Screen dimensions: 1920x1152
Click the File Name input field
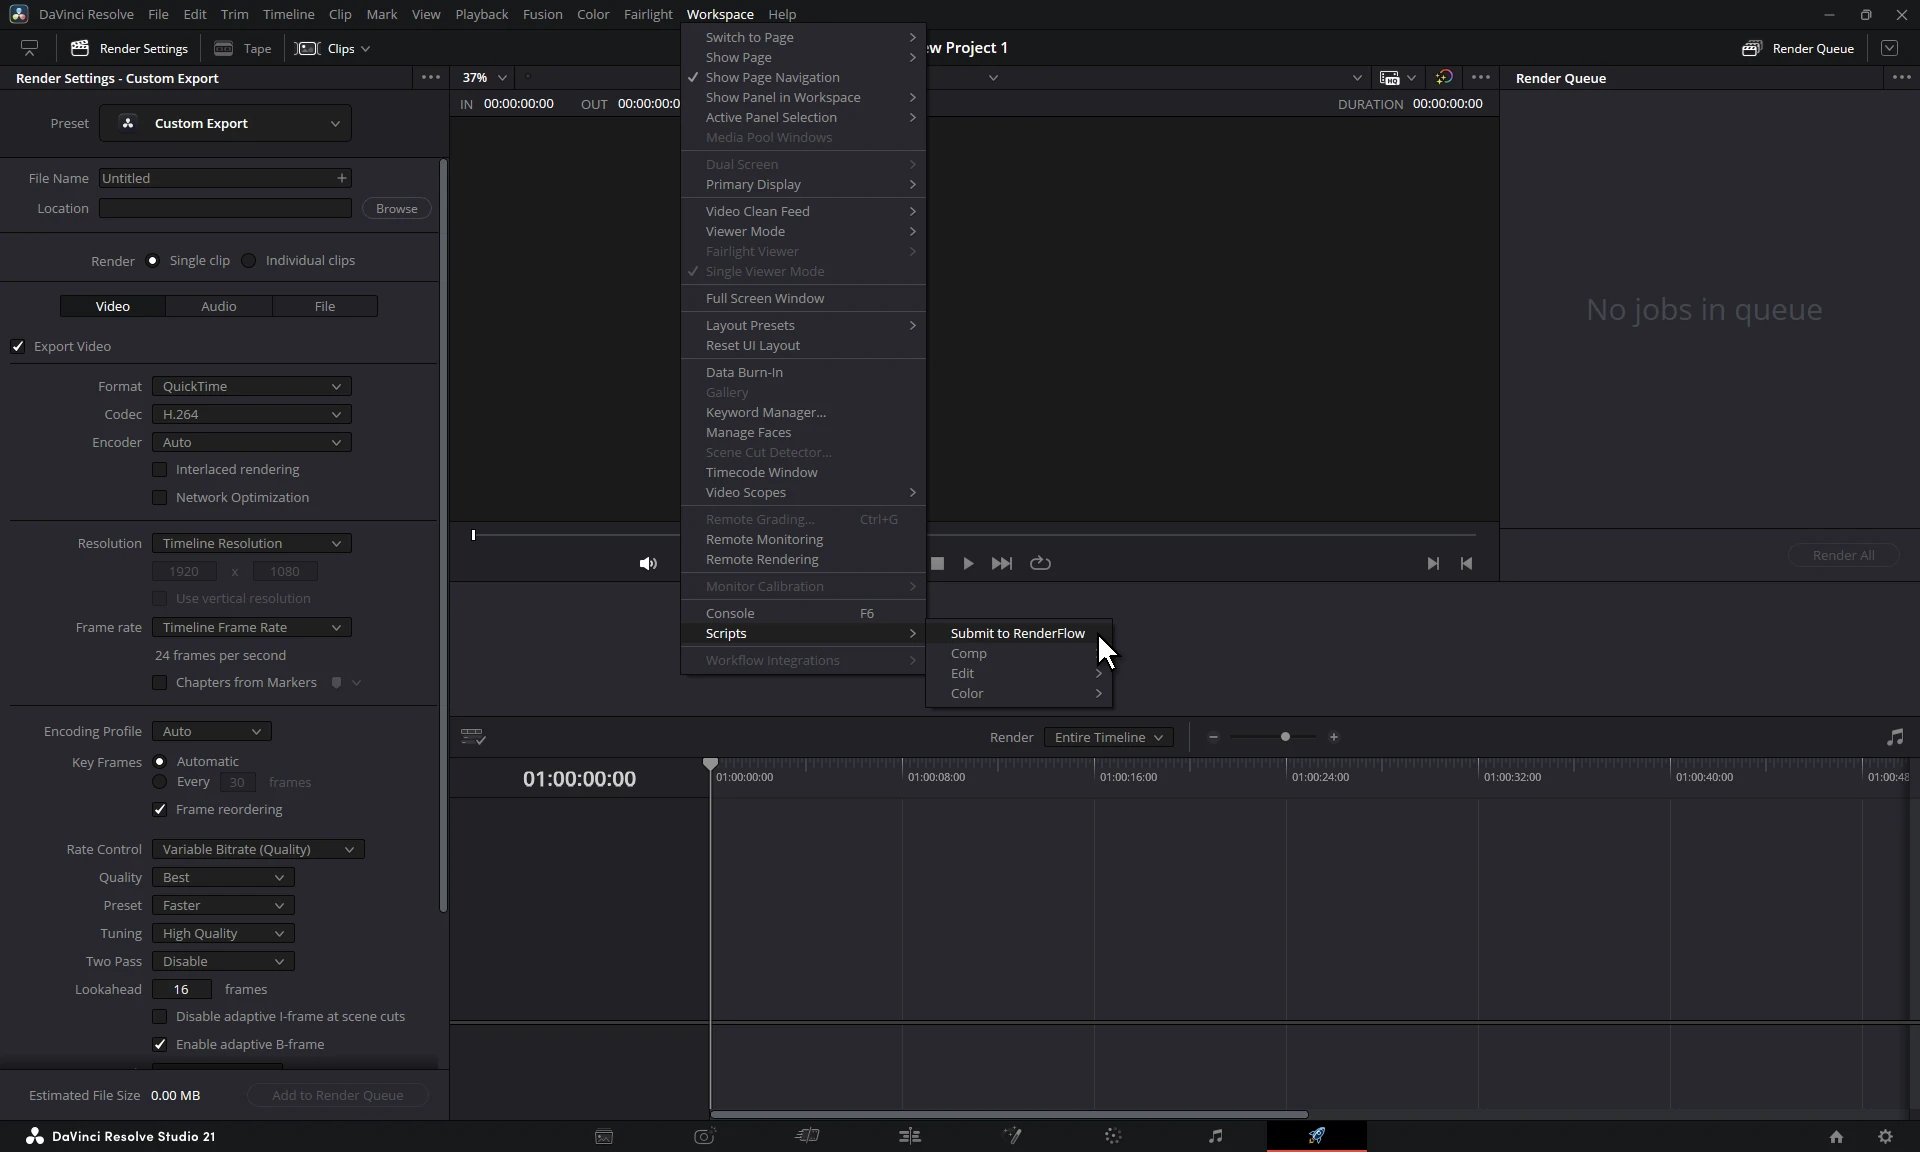[x=225, y=178]
